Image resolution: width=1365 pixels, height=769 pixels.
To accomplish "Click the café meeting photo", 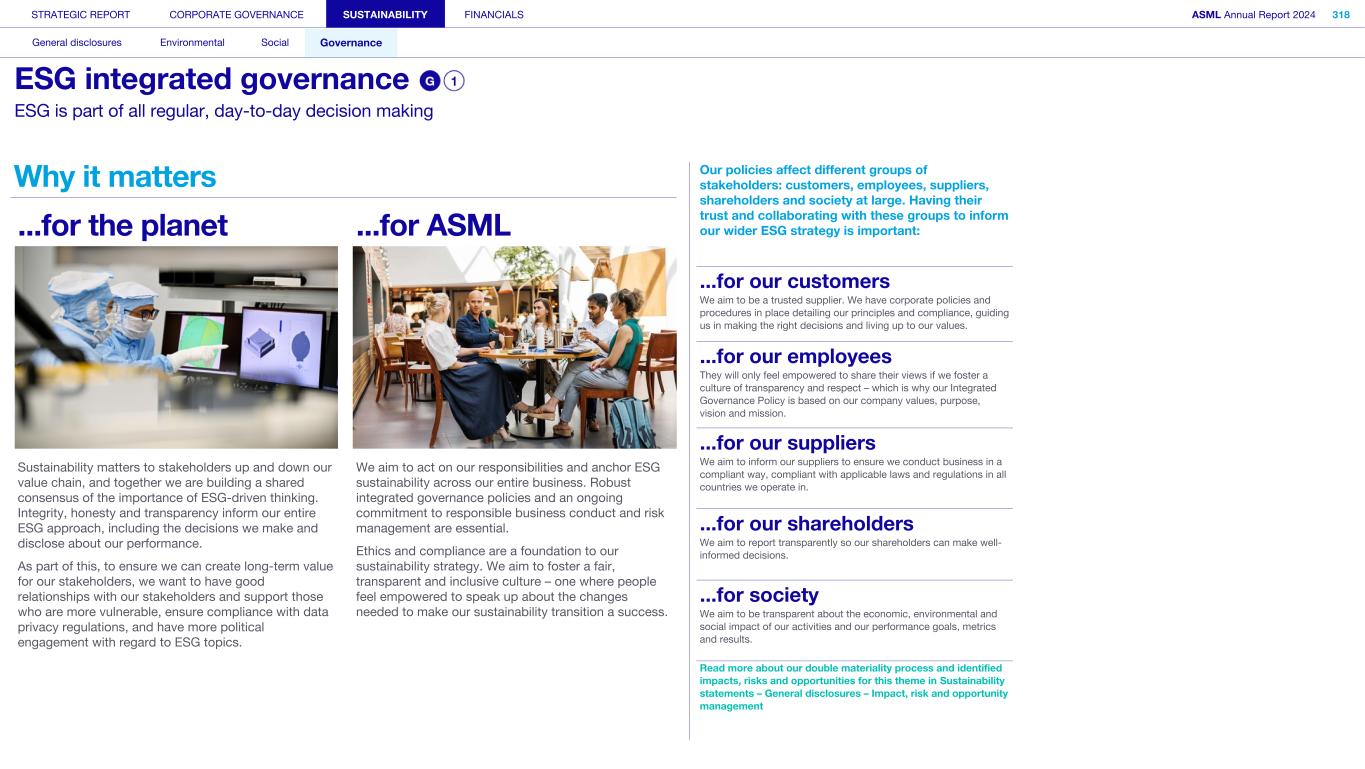I will [514, 347].
